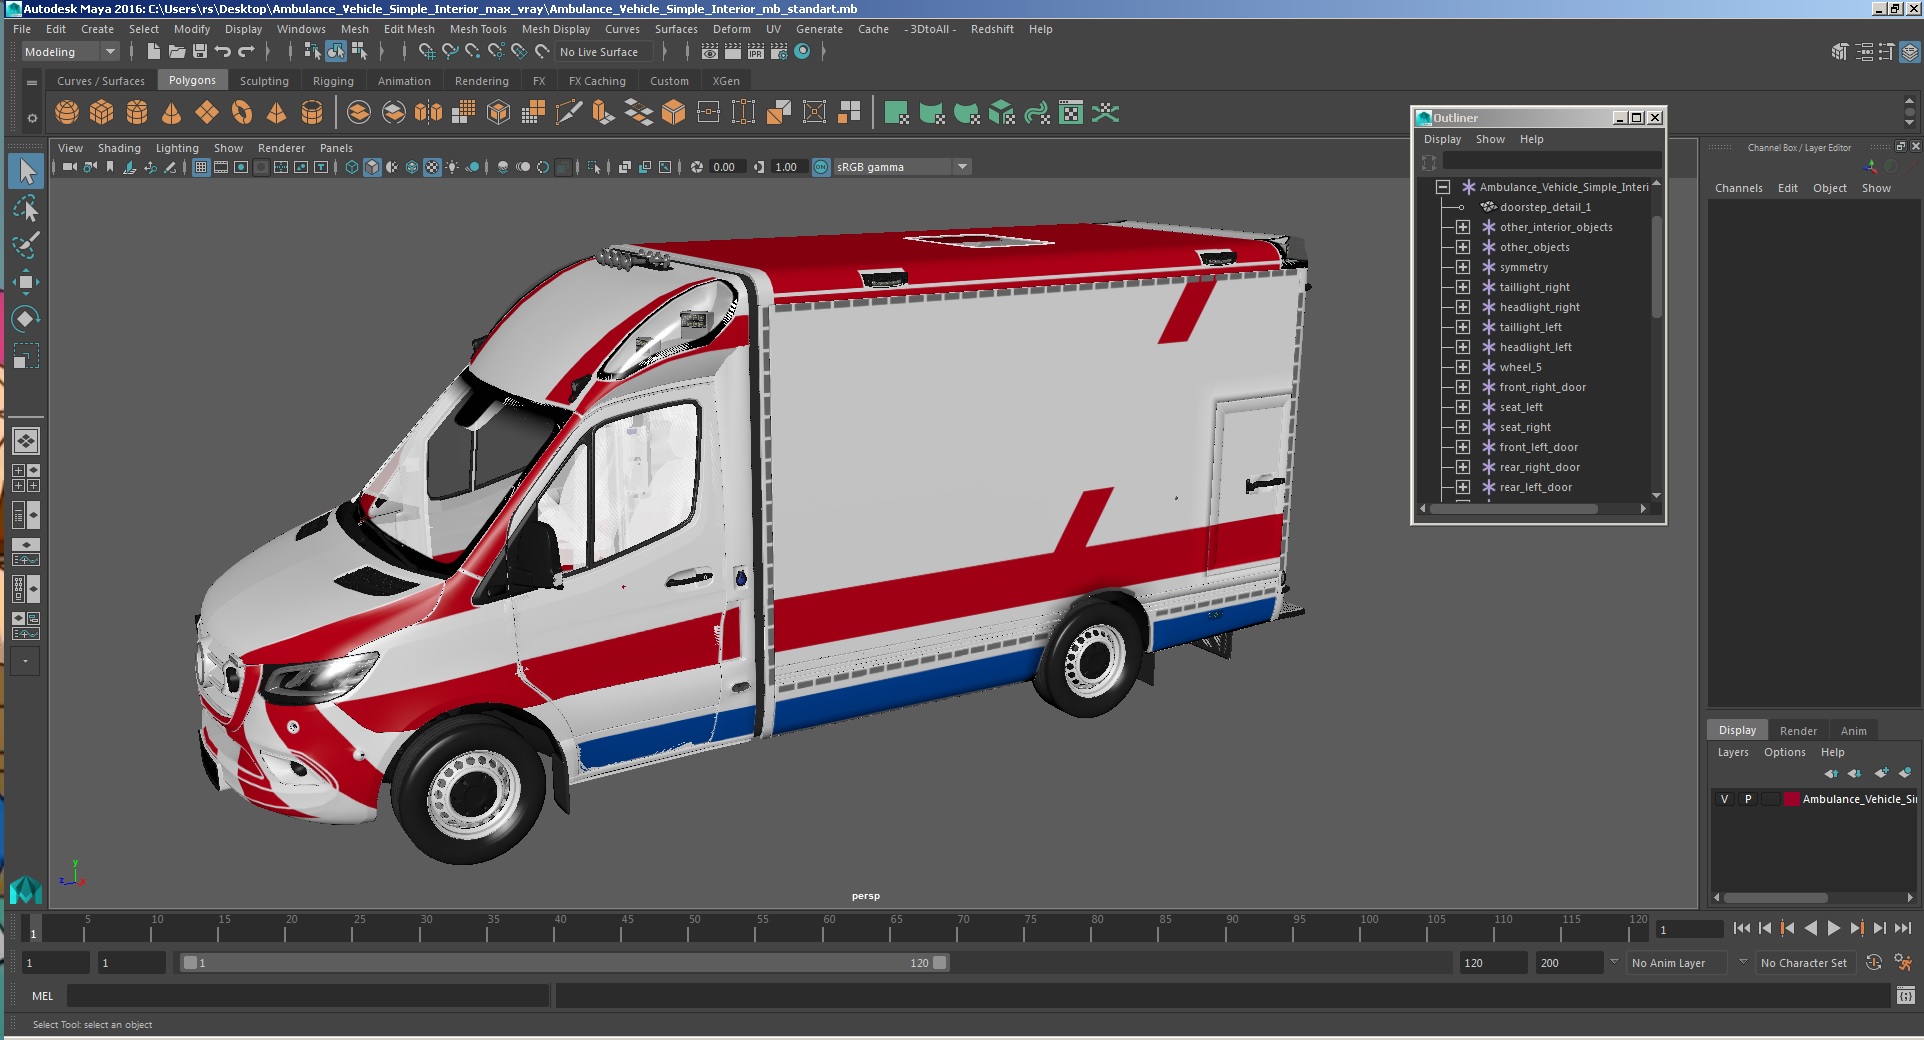The height and width of the screenshot is (1040, 1924).
Task: Create a polygon cylinder from shelf
Action: pyautogui.click(x=137, y=113)
